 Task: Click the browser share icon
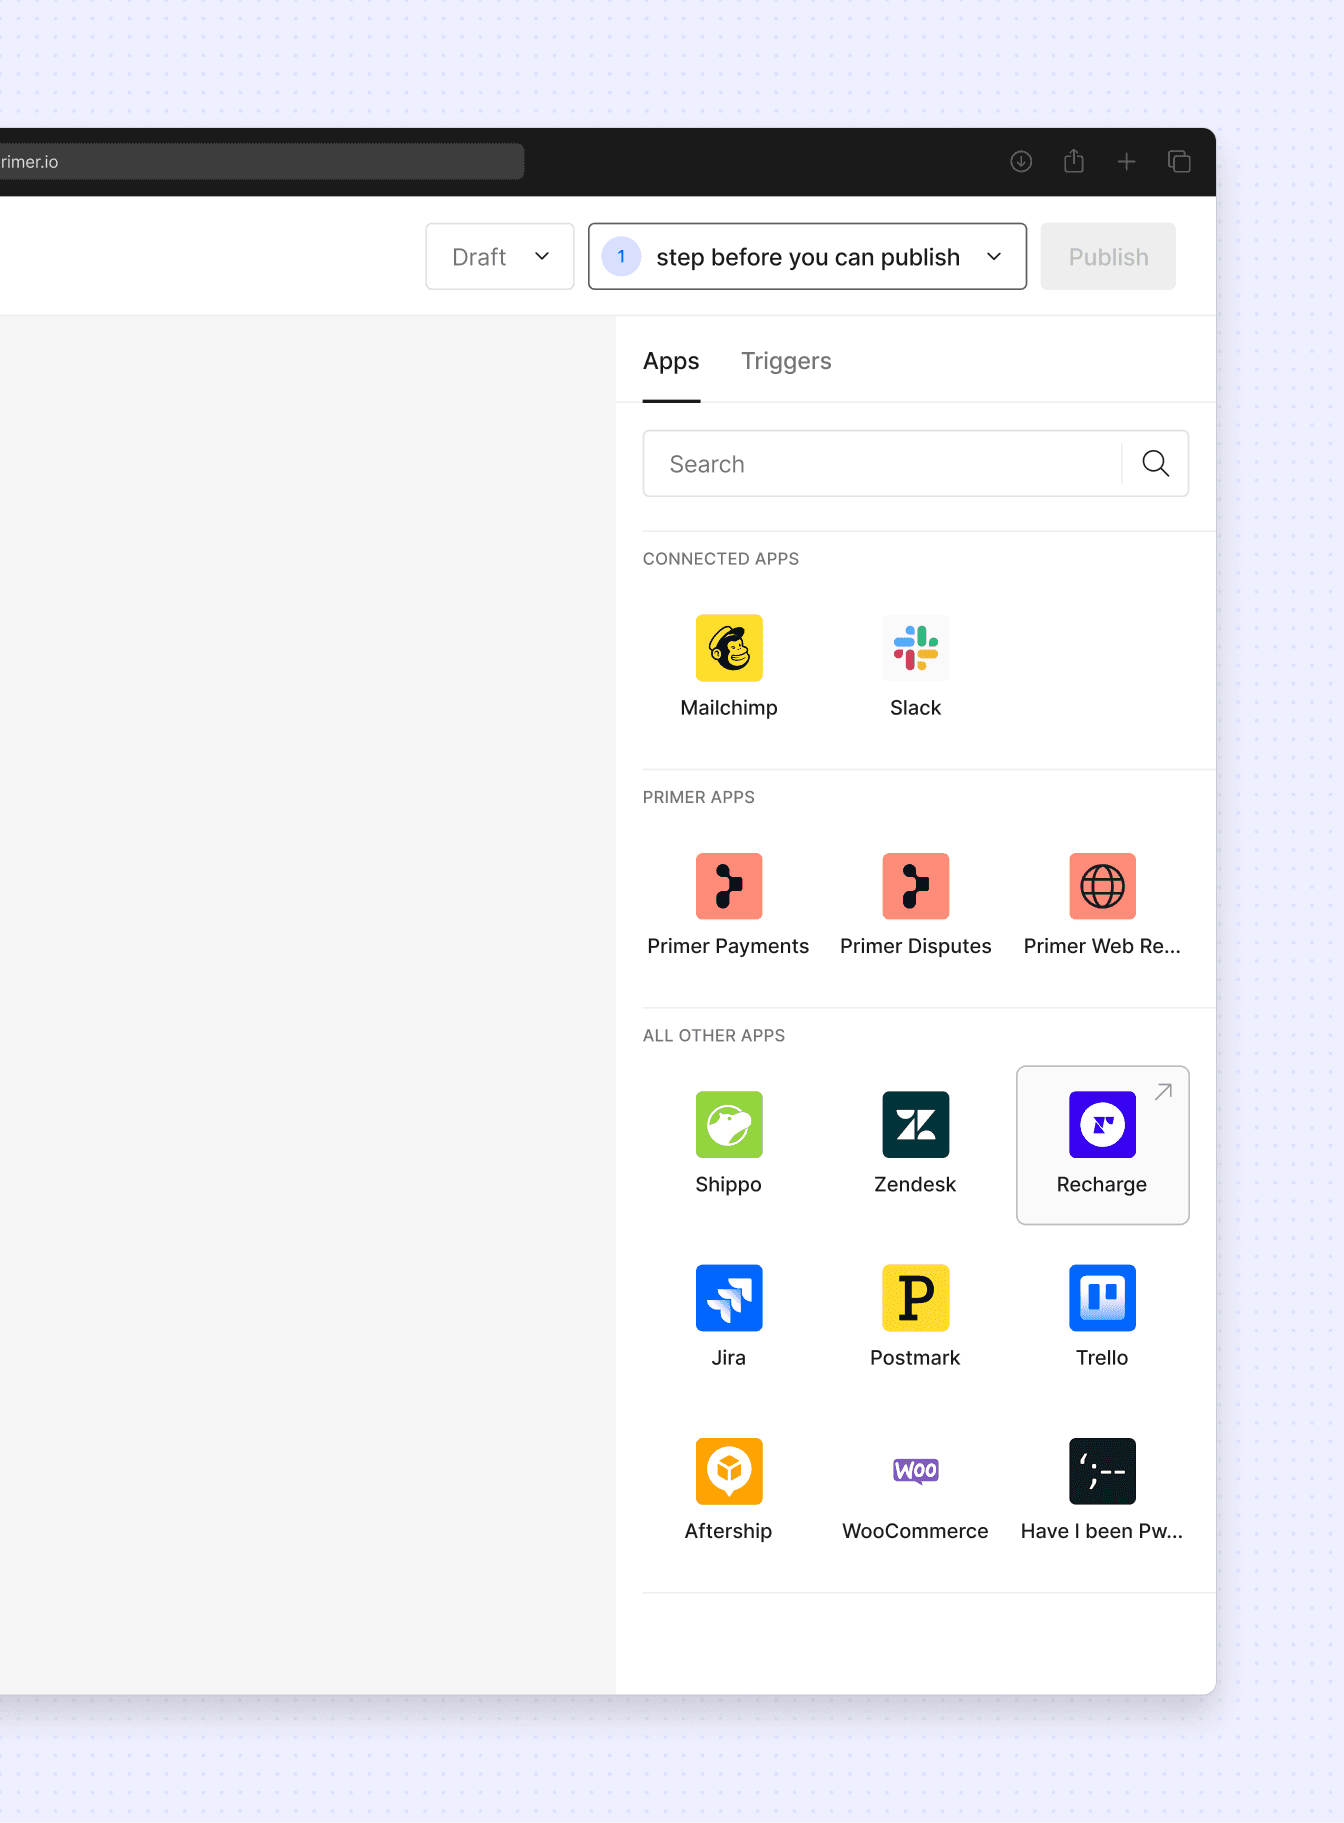pos(1074,161)
